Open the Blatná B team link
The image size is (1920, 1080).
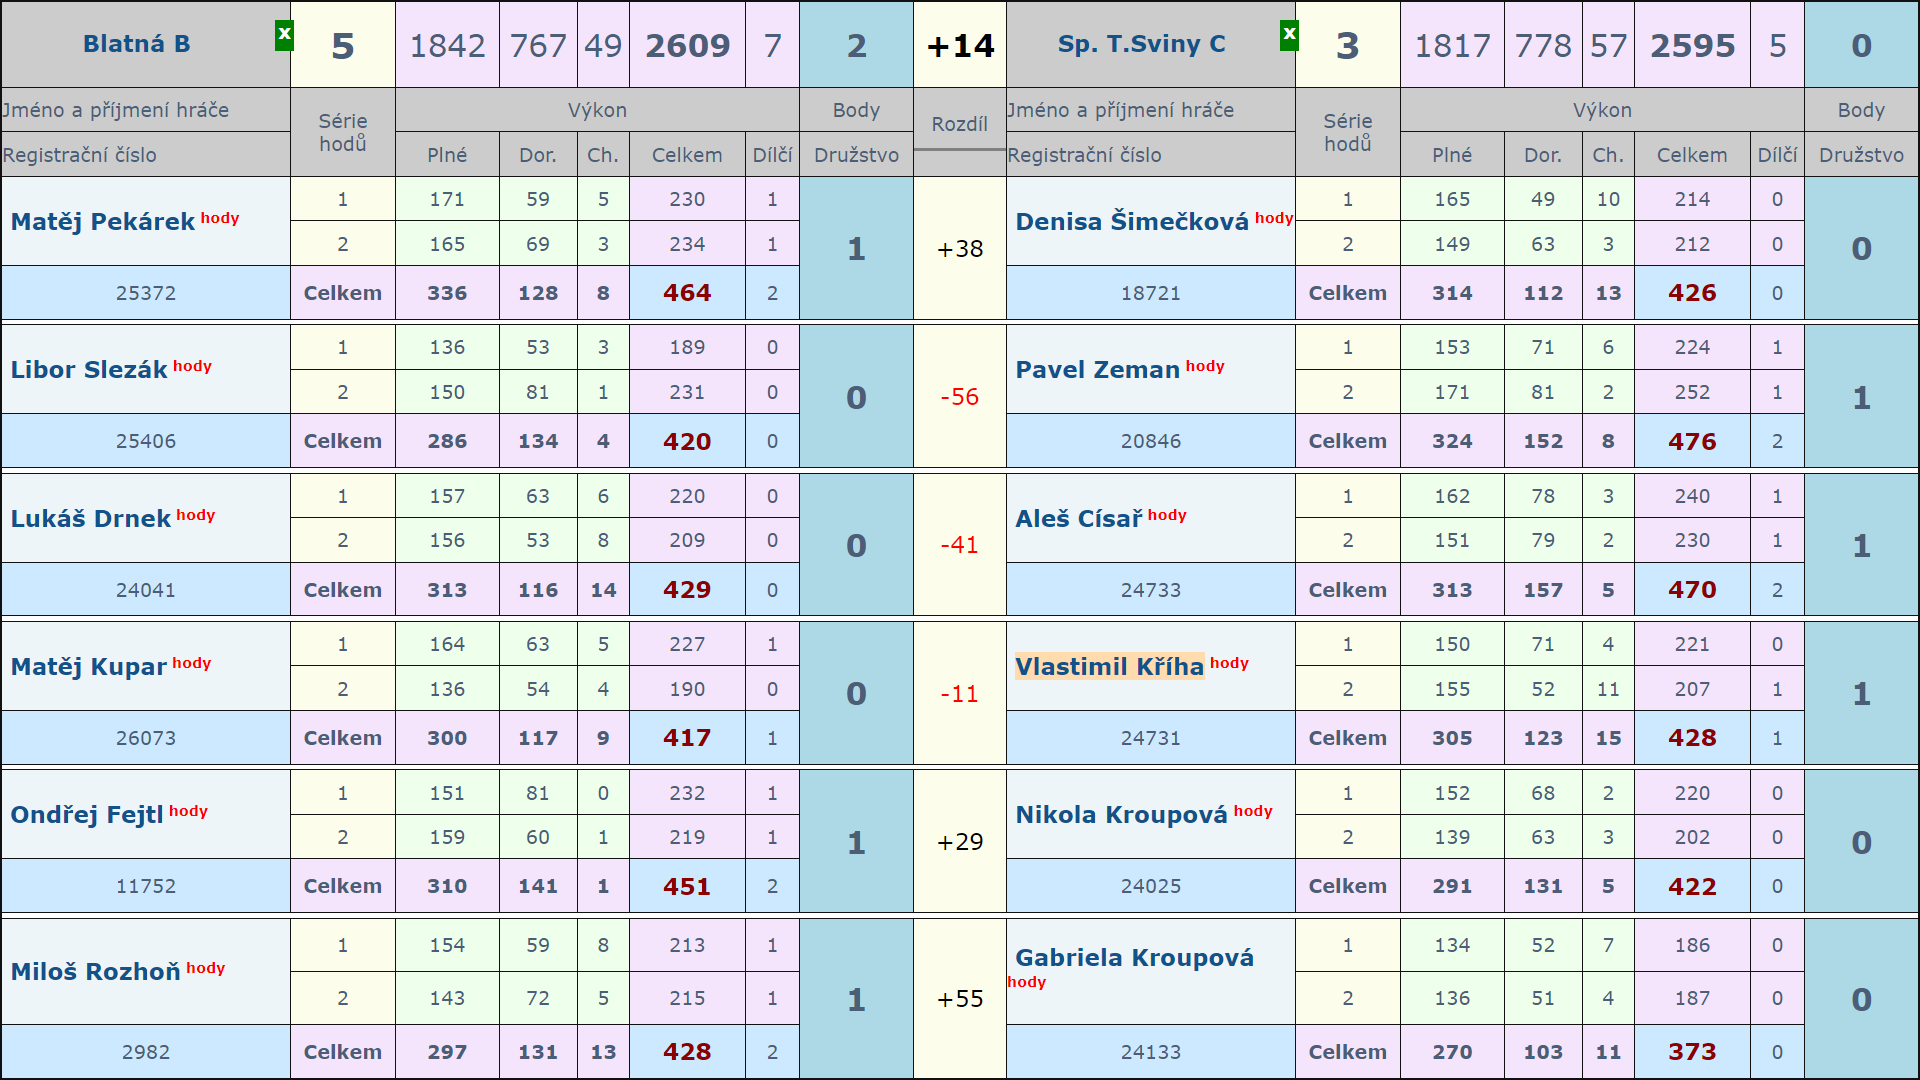136,44
